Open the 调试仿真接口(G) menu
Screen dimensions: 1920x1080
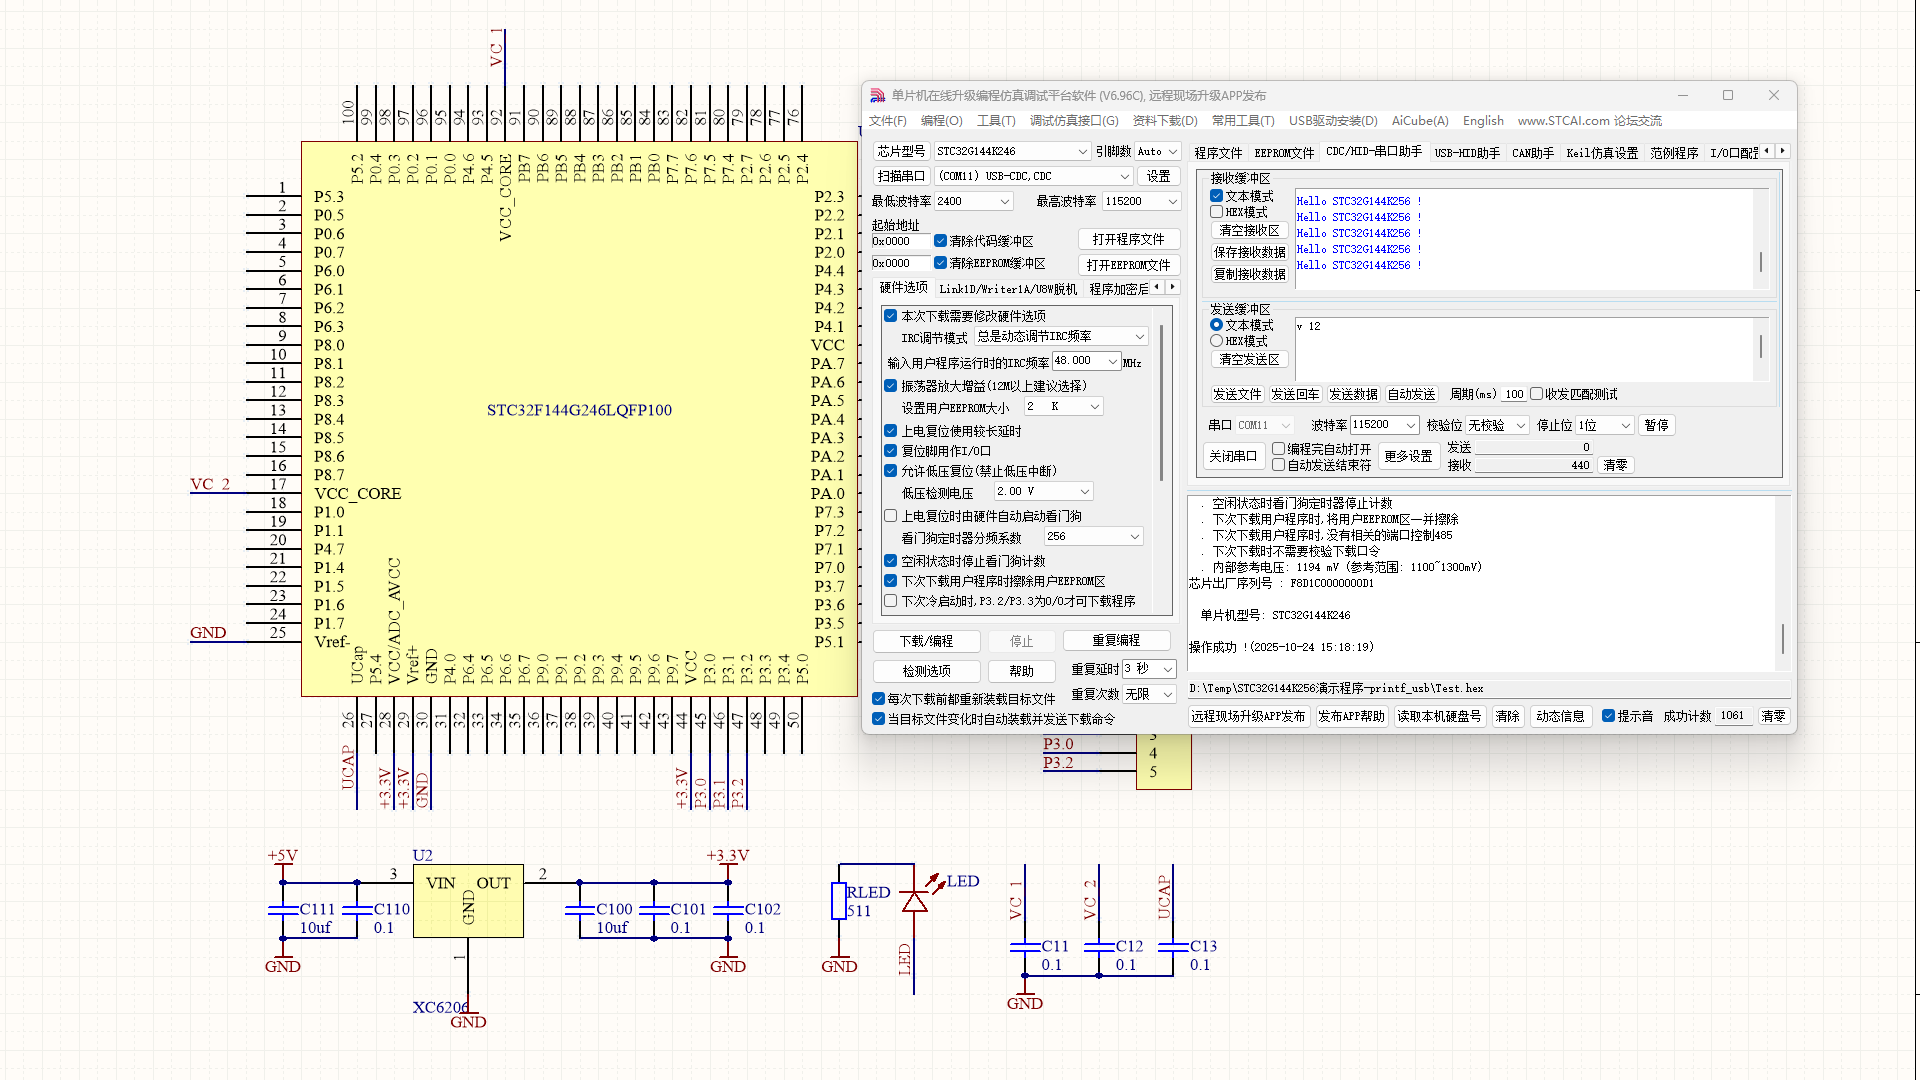(x=1074, y=121)
